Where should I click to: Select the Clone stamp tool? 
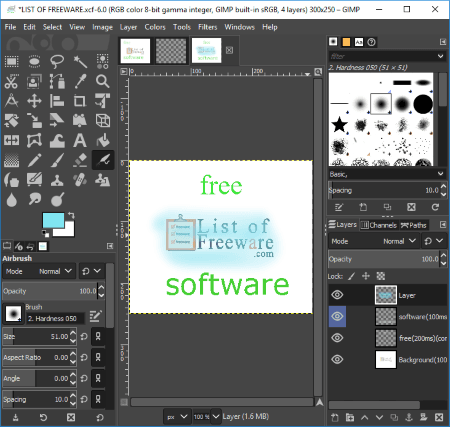[x=57, y=180]
